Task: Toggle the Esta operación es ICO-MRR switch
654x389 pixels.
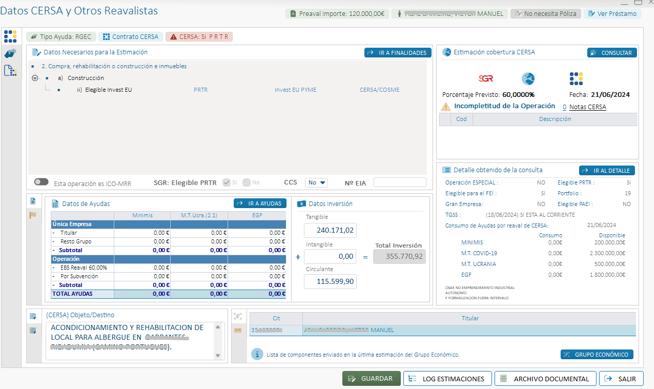Action: pyautogui.click(x=41, y=182)
